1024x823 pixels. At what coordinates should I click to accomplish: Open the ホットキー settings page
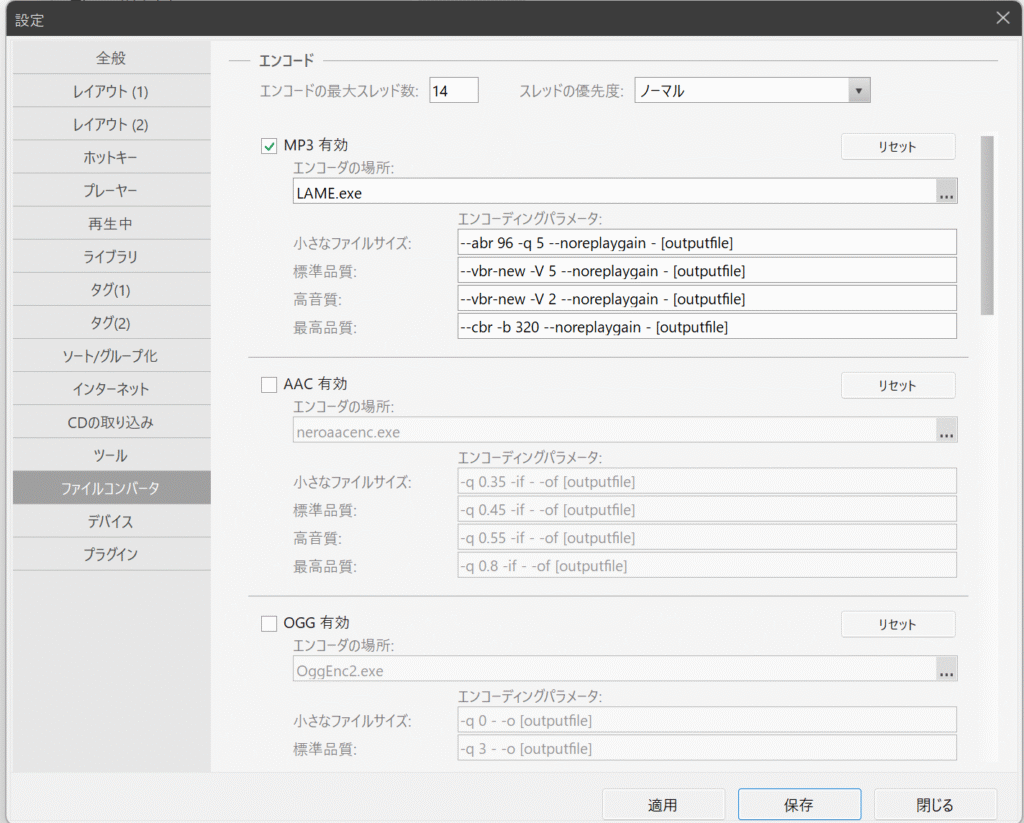click(111, 158)
